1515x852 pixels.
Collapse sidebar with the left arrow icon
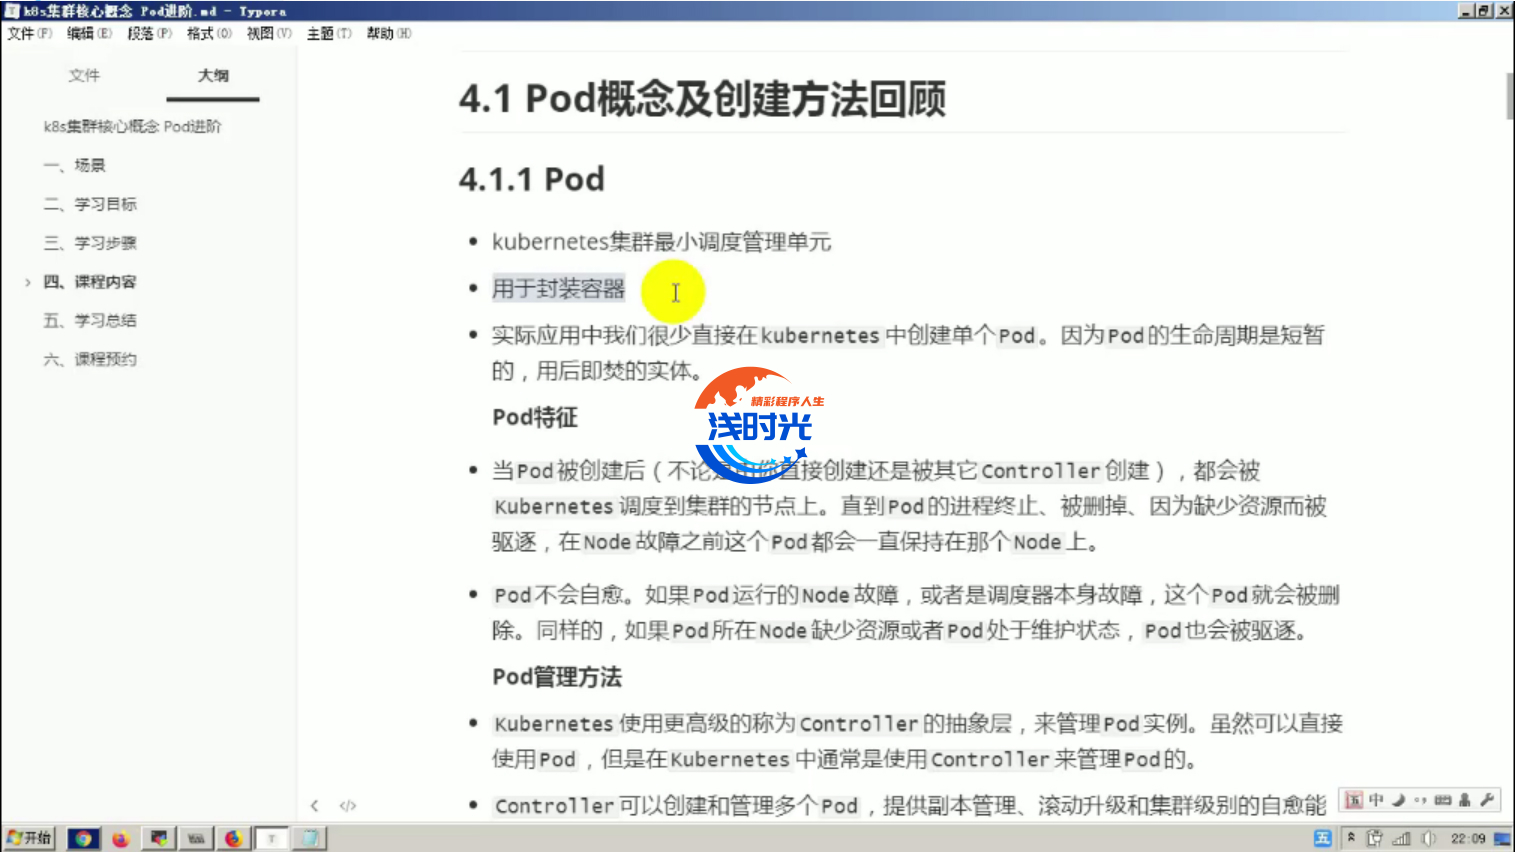click(x=314, y=805)
